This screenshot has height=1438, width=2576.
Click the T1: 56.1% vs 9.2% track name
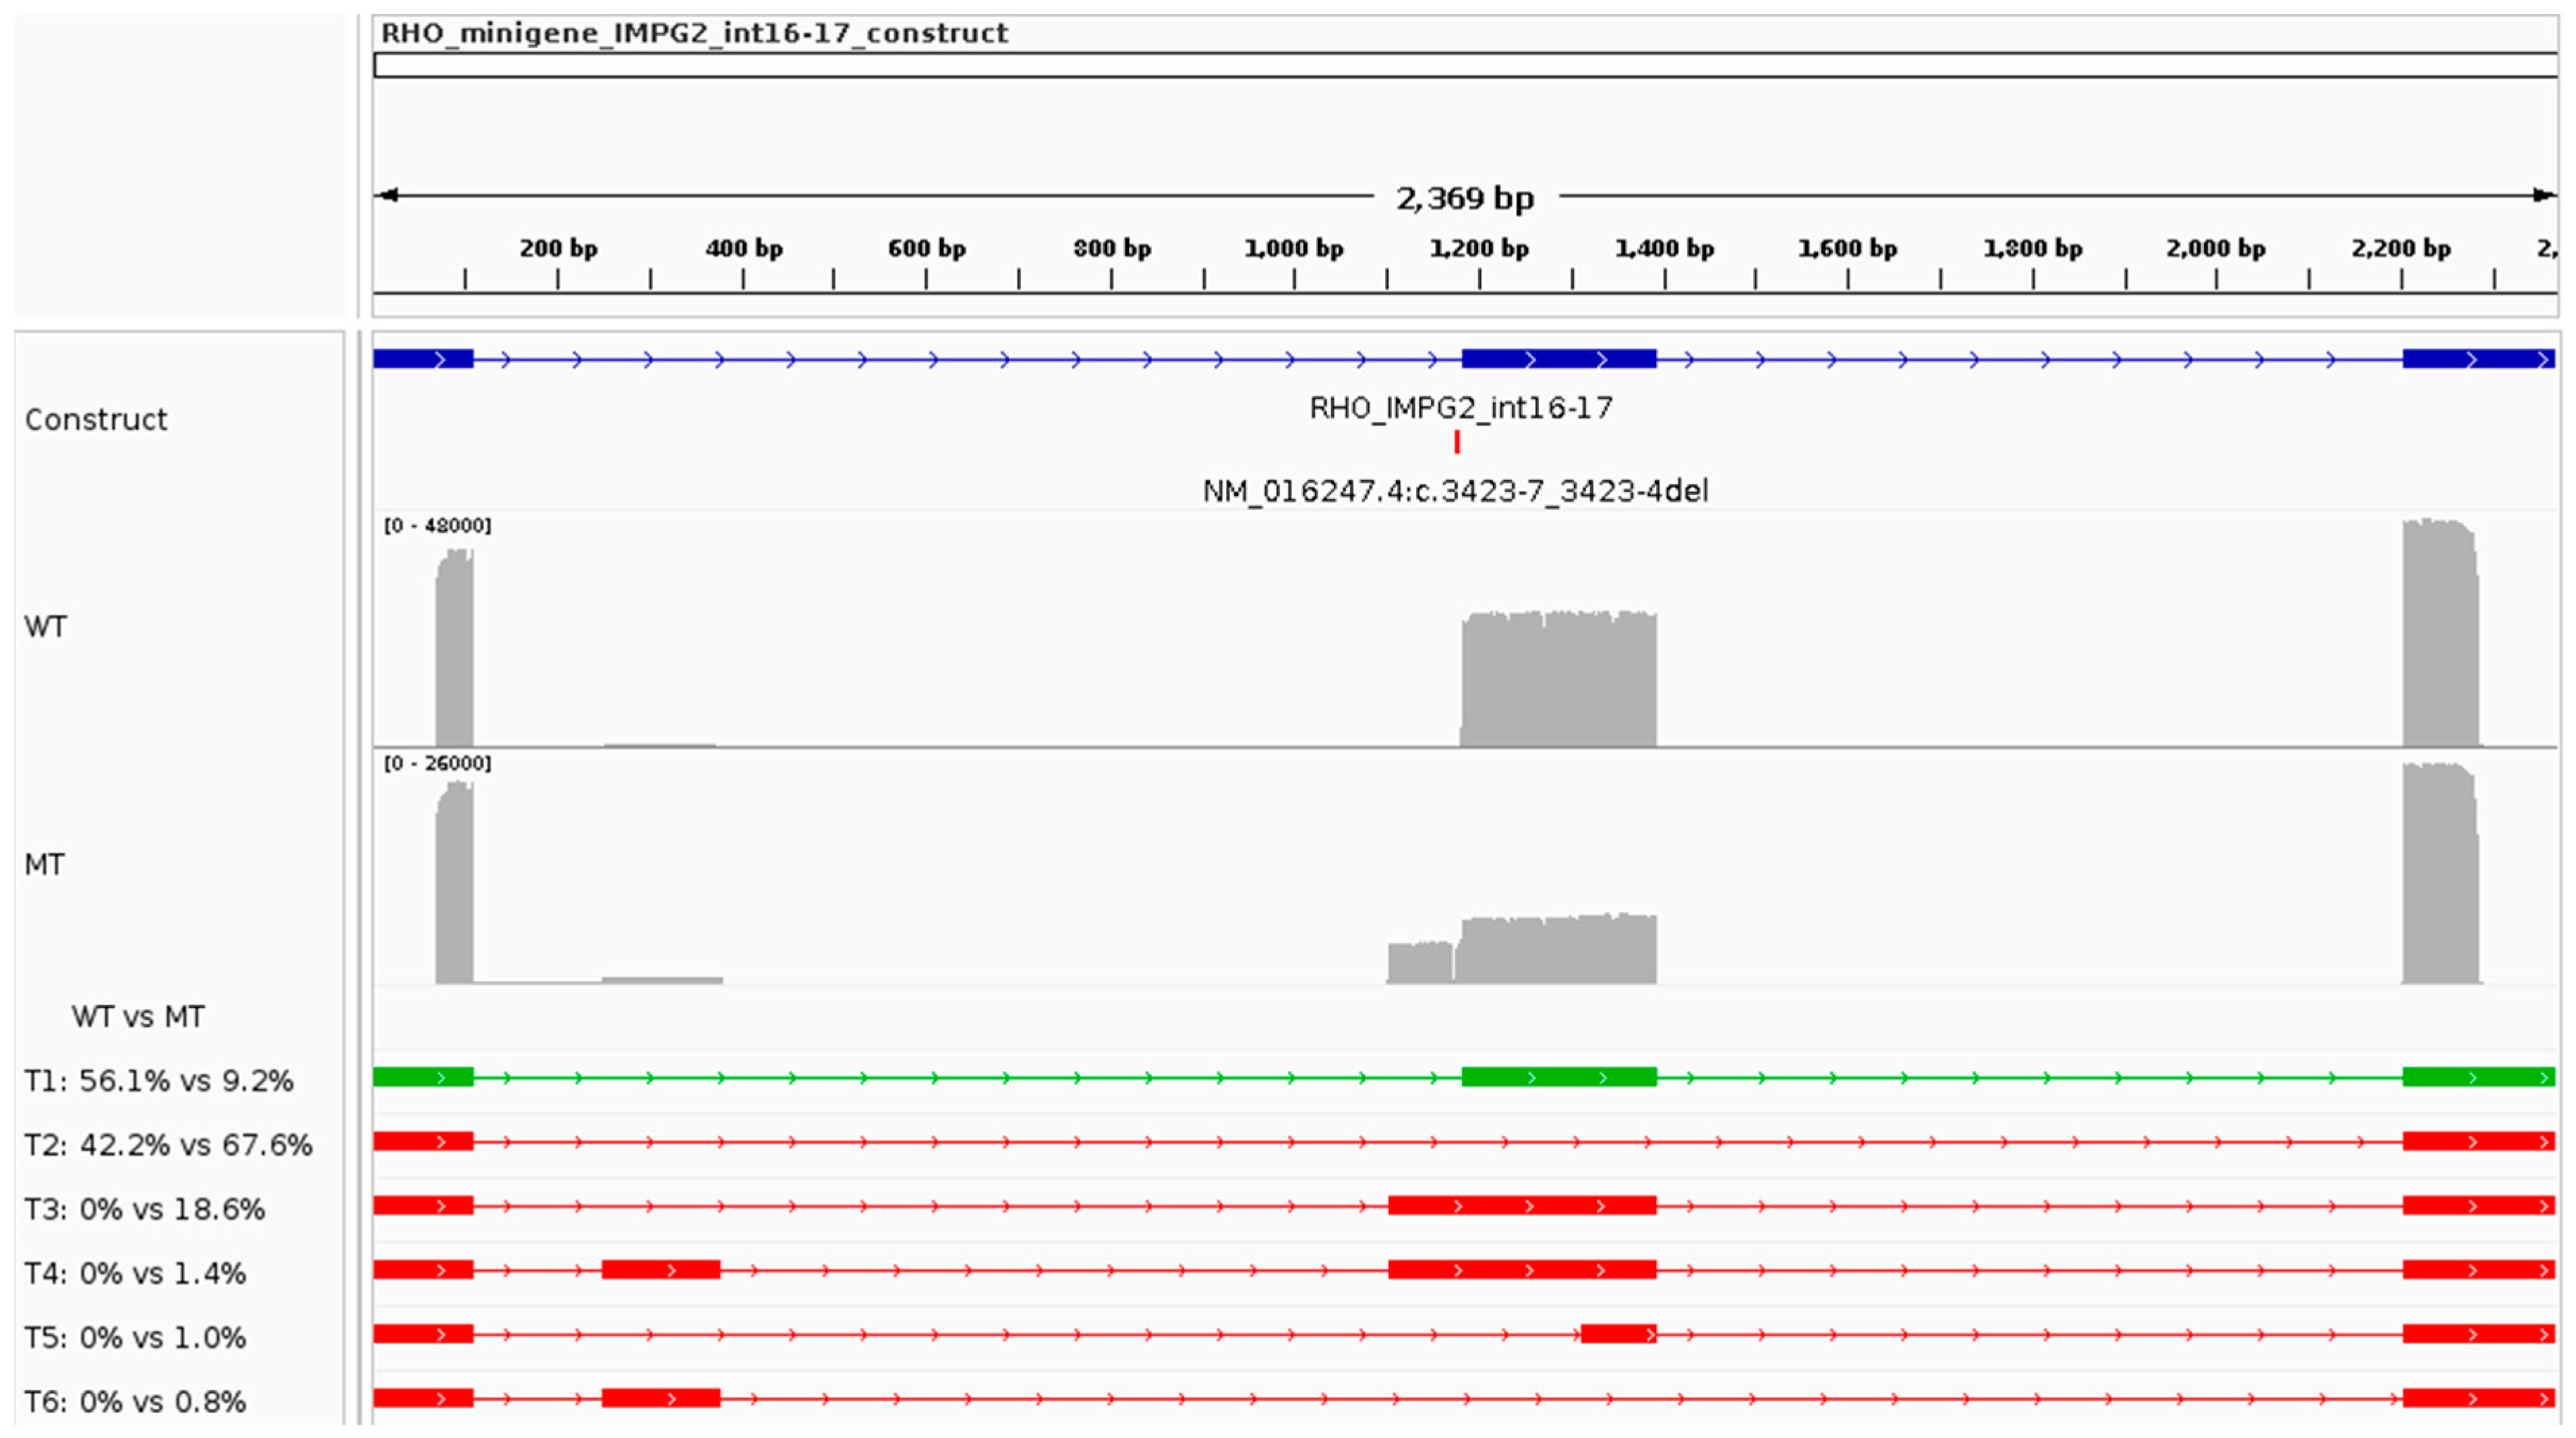point(158,1081)
